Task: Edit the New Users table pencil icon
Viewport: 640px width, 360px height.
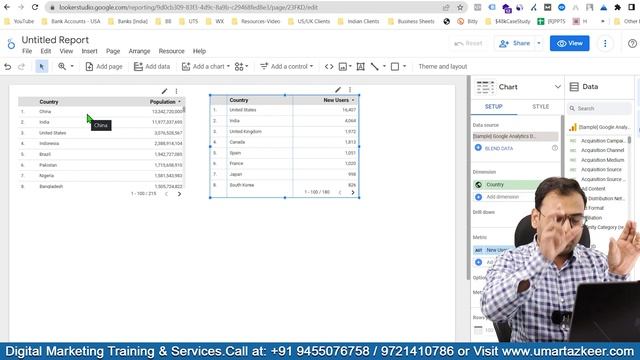Action: (338, 89)
